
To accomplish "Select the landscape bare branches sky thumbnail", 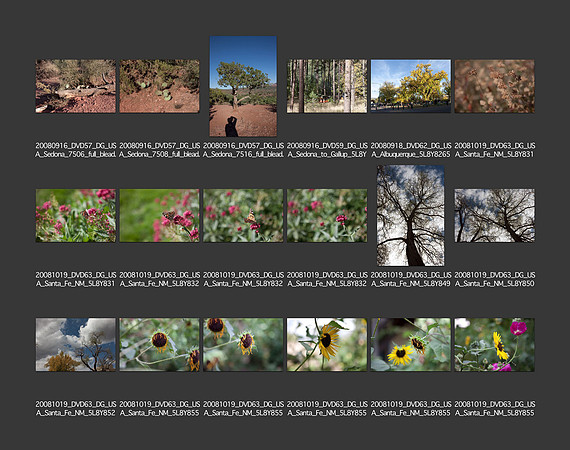I will (x=495, y=215).
